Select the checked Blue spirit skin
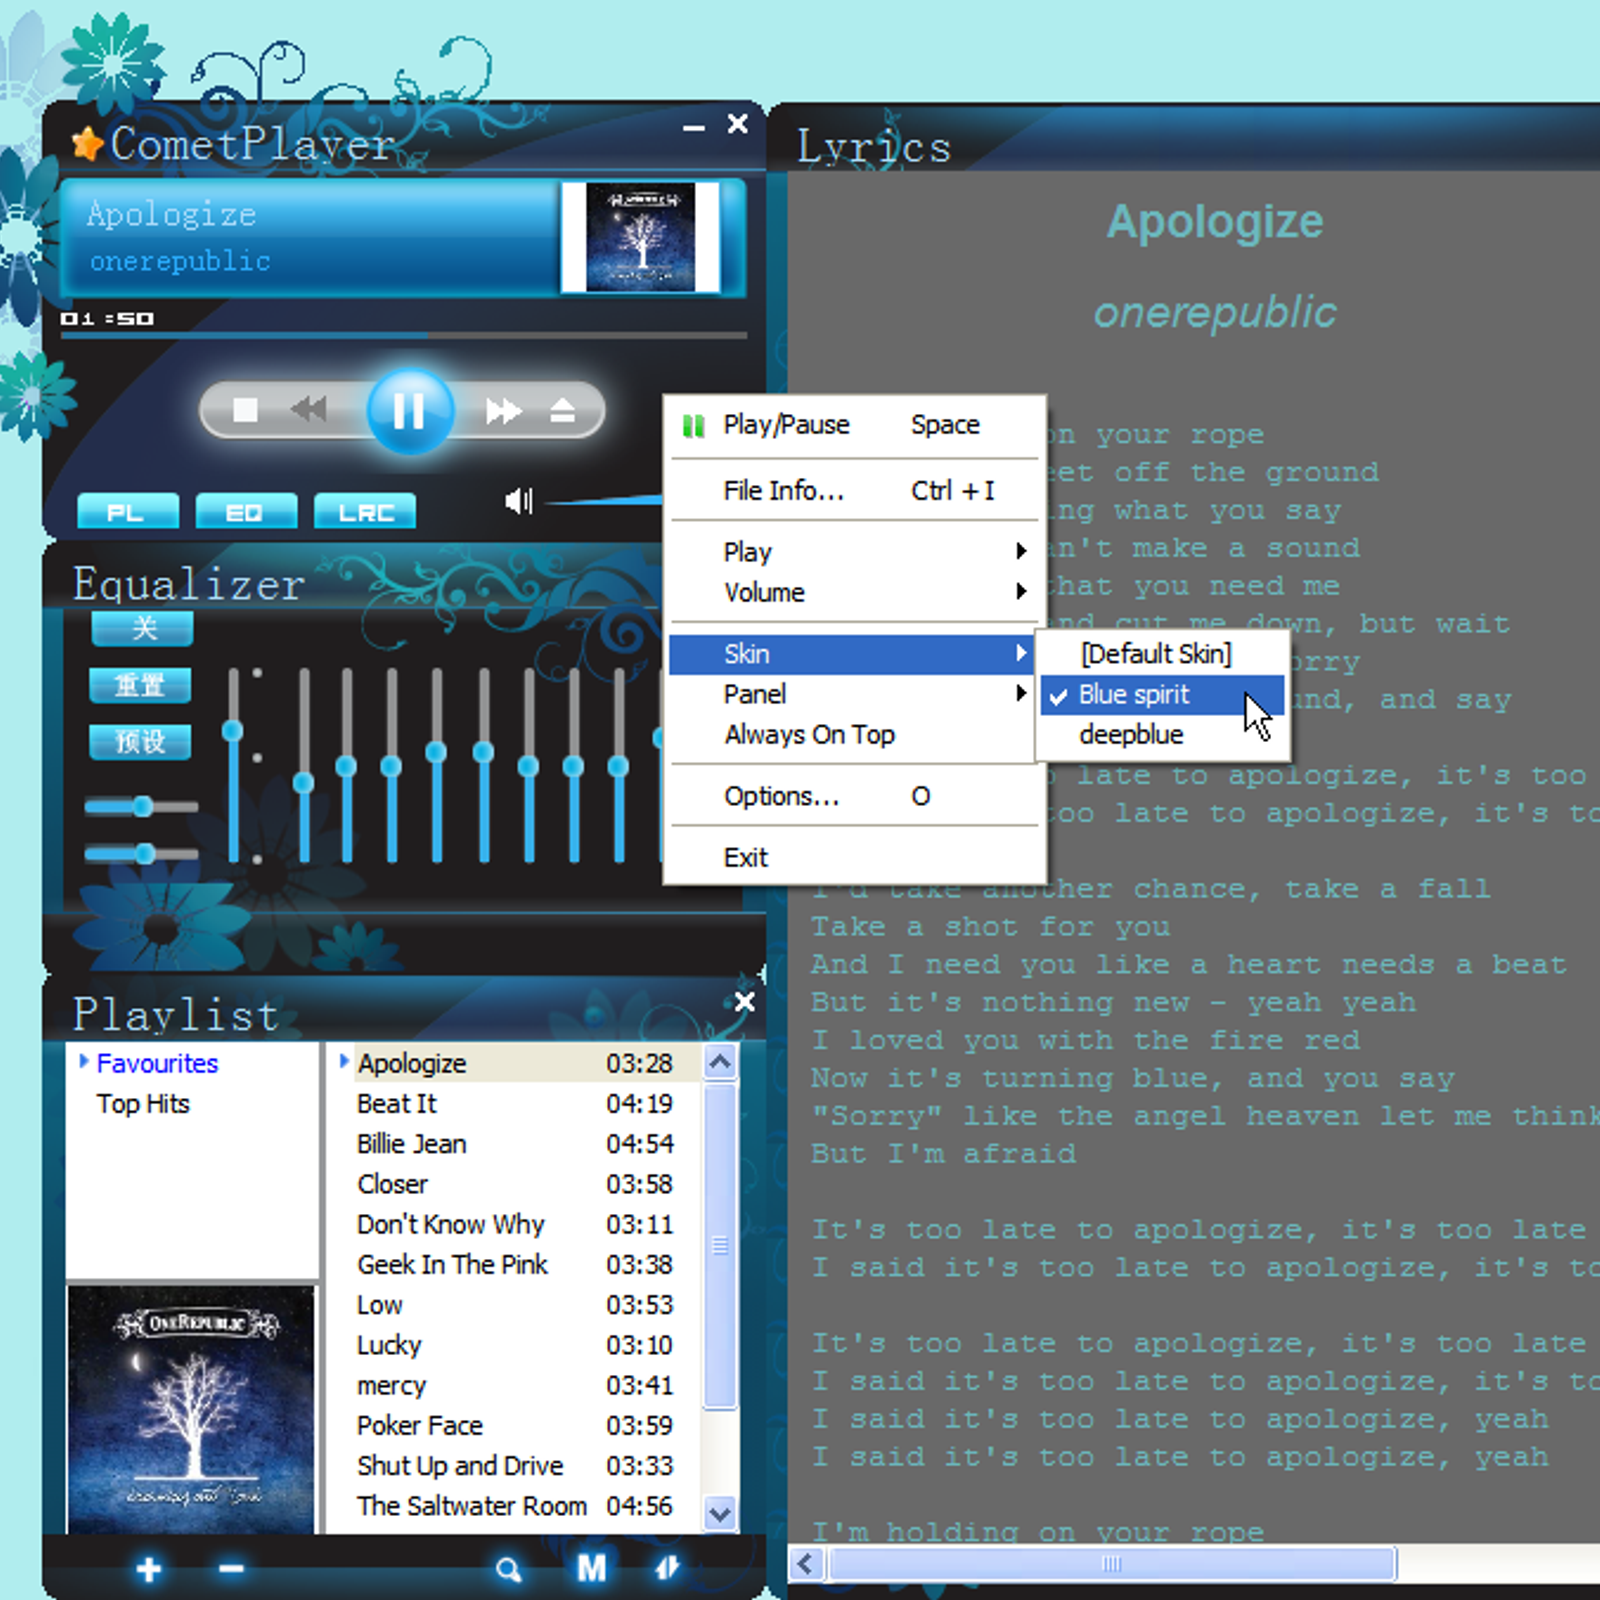This screenshot has width=1600, height=1600. click(1162, 695)
